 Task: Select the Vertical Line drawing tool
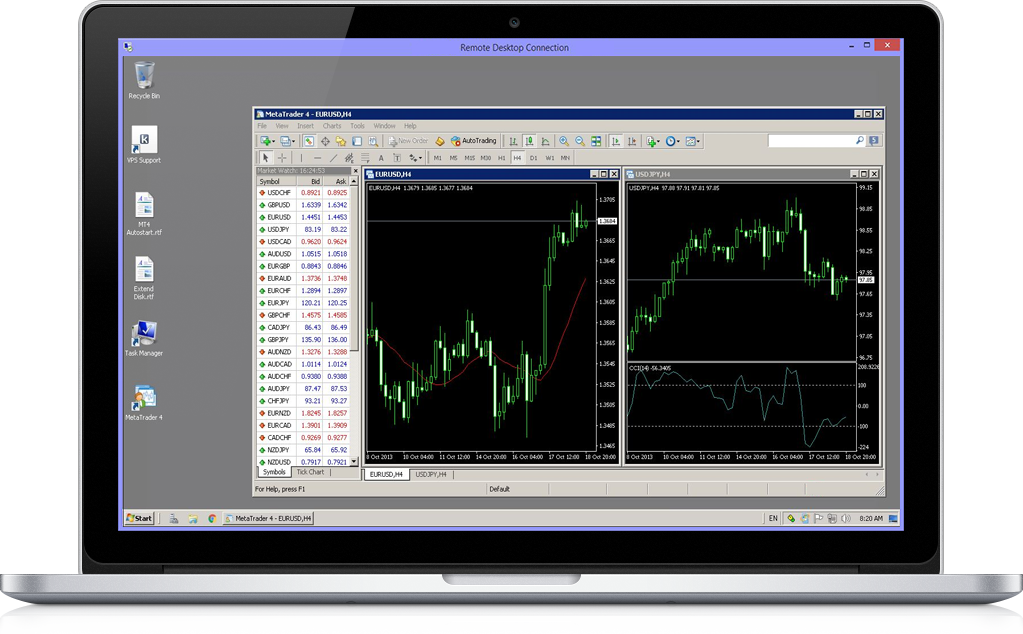[x=301, y=158]
